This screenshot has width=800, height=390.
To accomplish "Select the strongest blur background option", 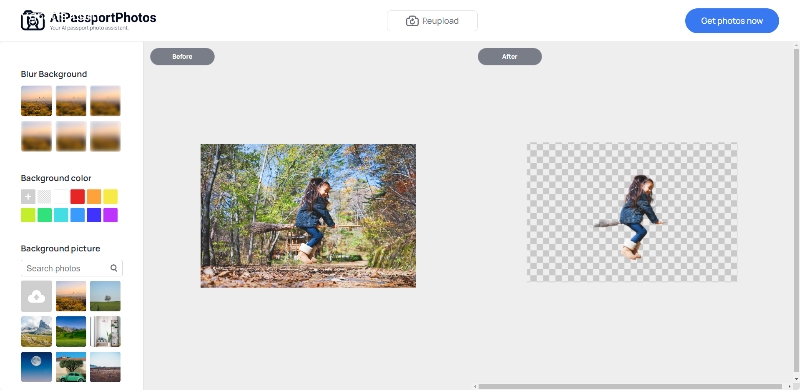I will [x=105, y=136].
